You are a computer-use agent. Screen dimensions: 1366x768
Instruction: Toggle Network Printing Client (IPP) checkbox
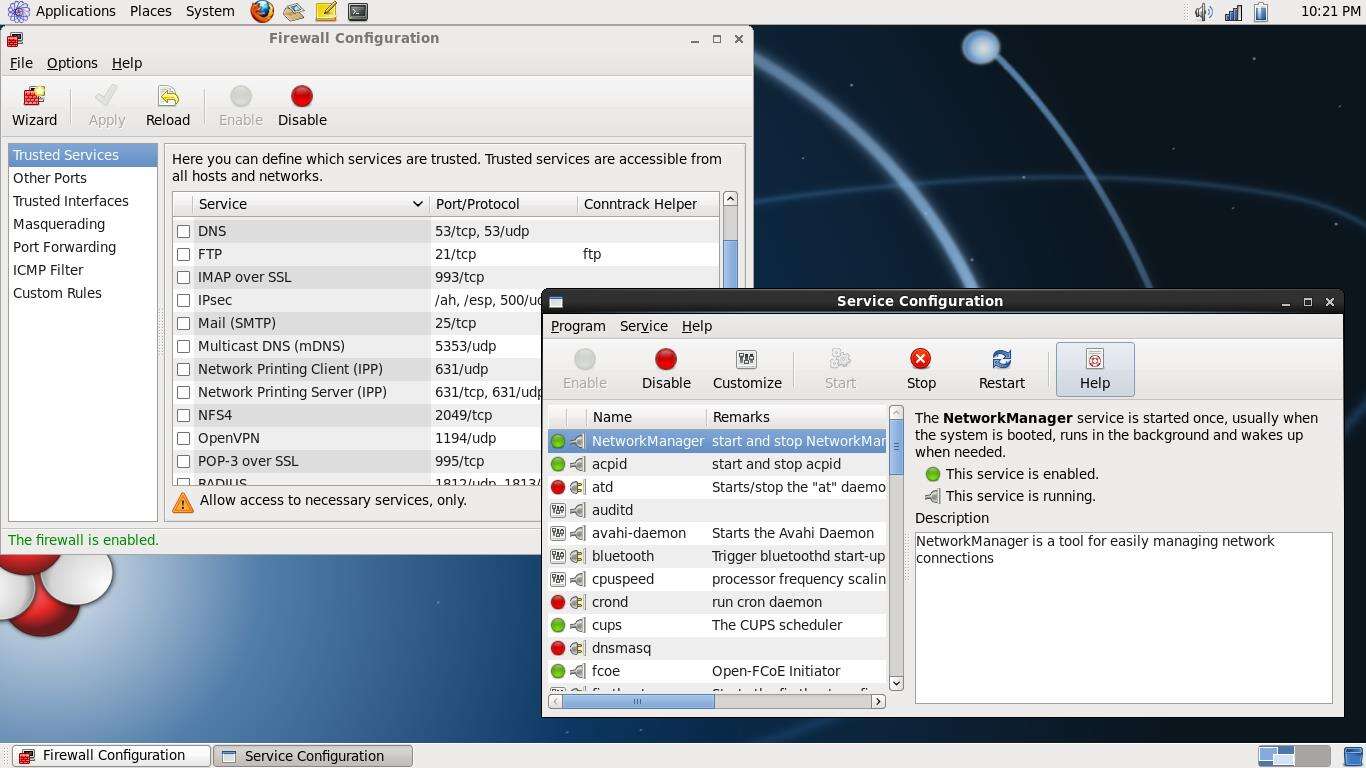coord(184,369)
